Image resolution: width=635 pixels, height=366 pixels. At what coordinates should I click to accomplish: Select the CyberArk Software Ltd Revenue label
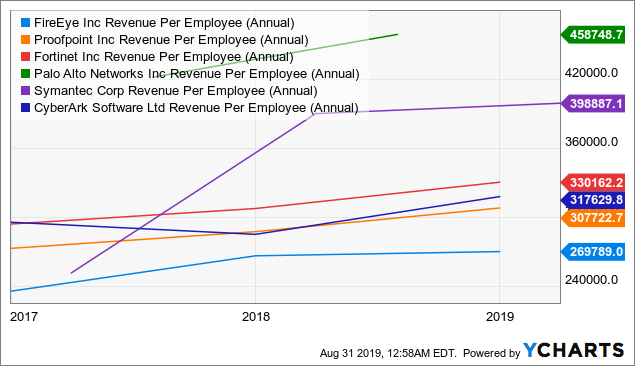click(x=196, y=108)
